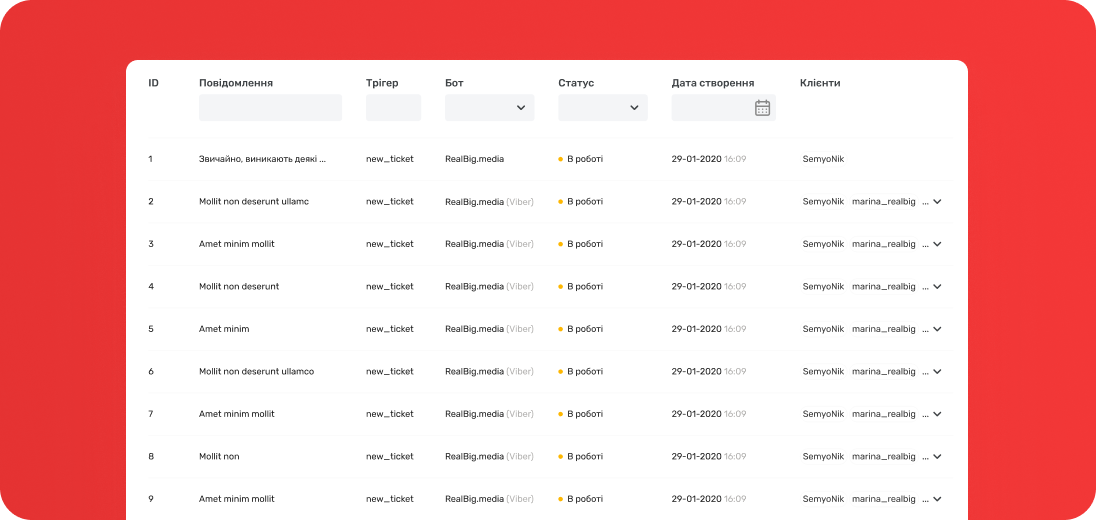Expand clients list in row 3
Image resolution: width=1096 pixels, height=520 pixels.
[937, 244]
